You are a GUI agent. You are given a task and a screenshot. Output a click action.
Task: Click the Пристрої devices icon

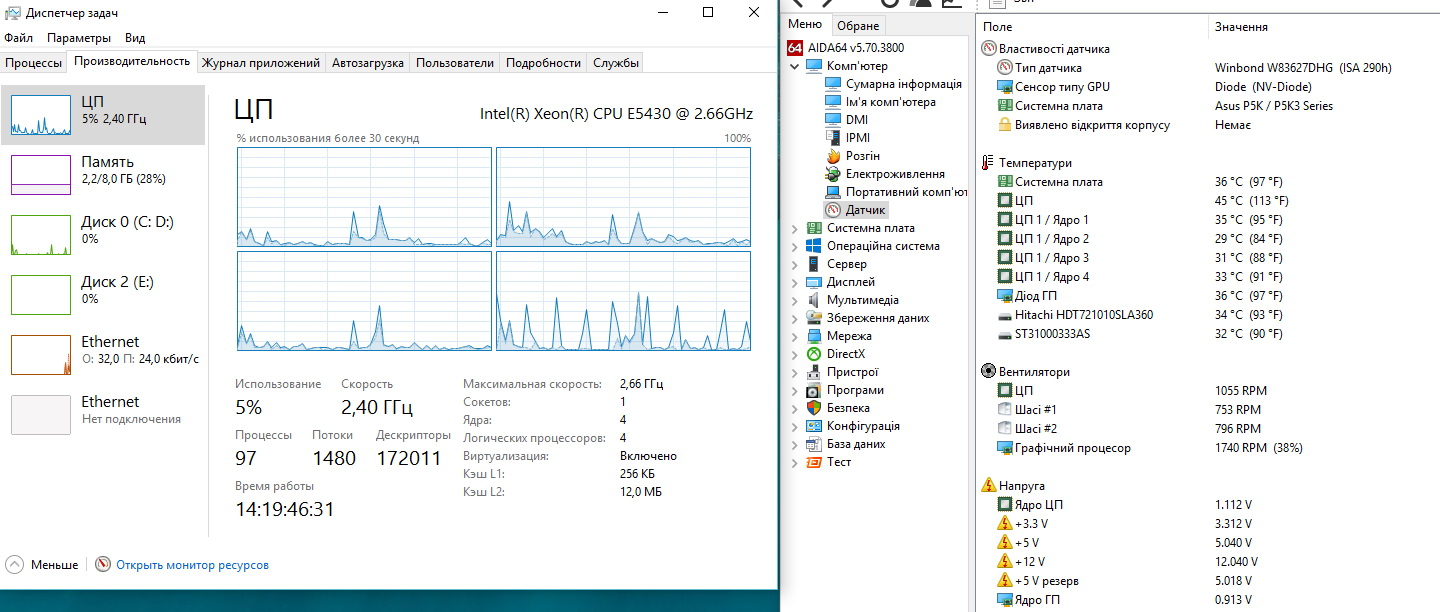(813, 372)
